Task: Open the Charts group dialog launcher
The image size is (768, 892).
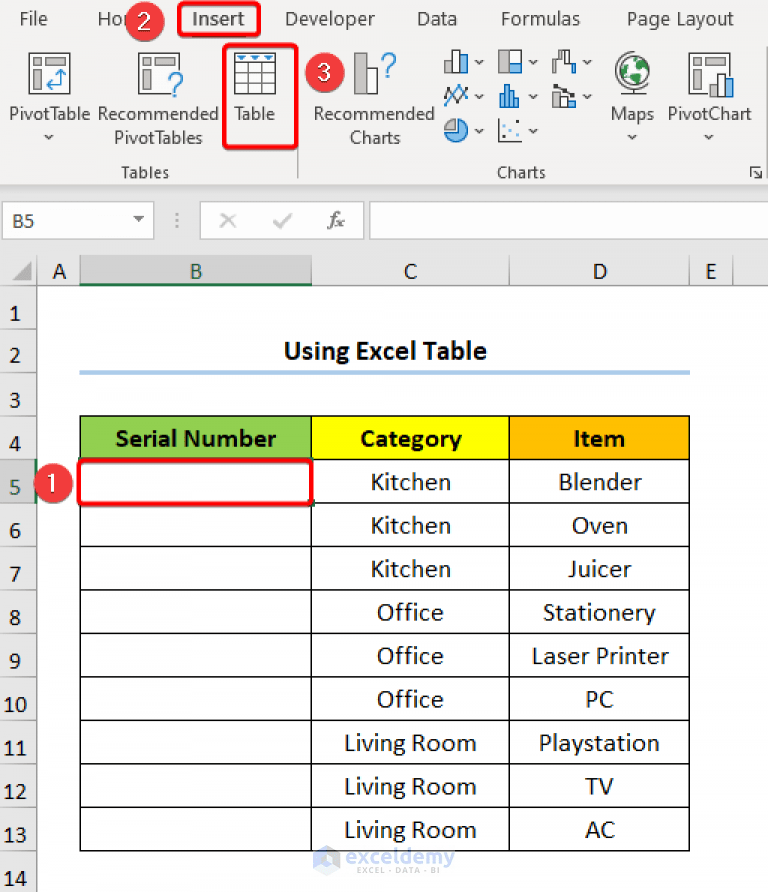Action: (x=755, y=172)
